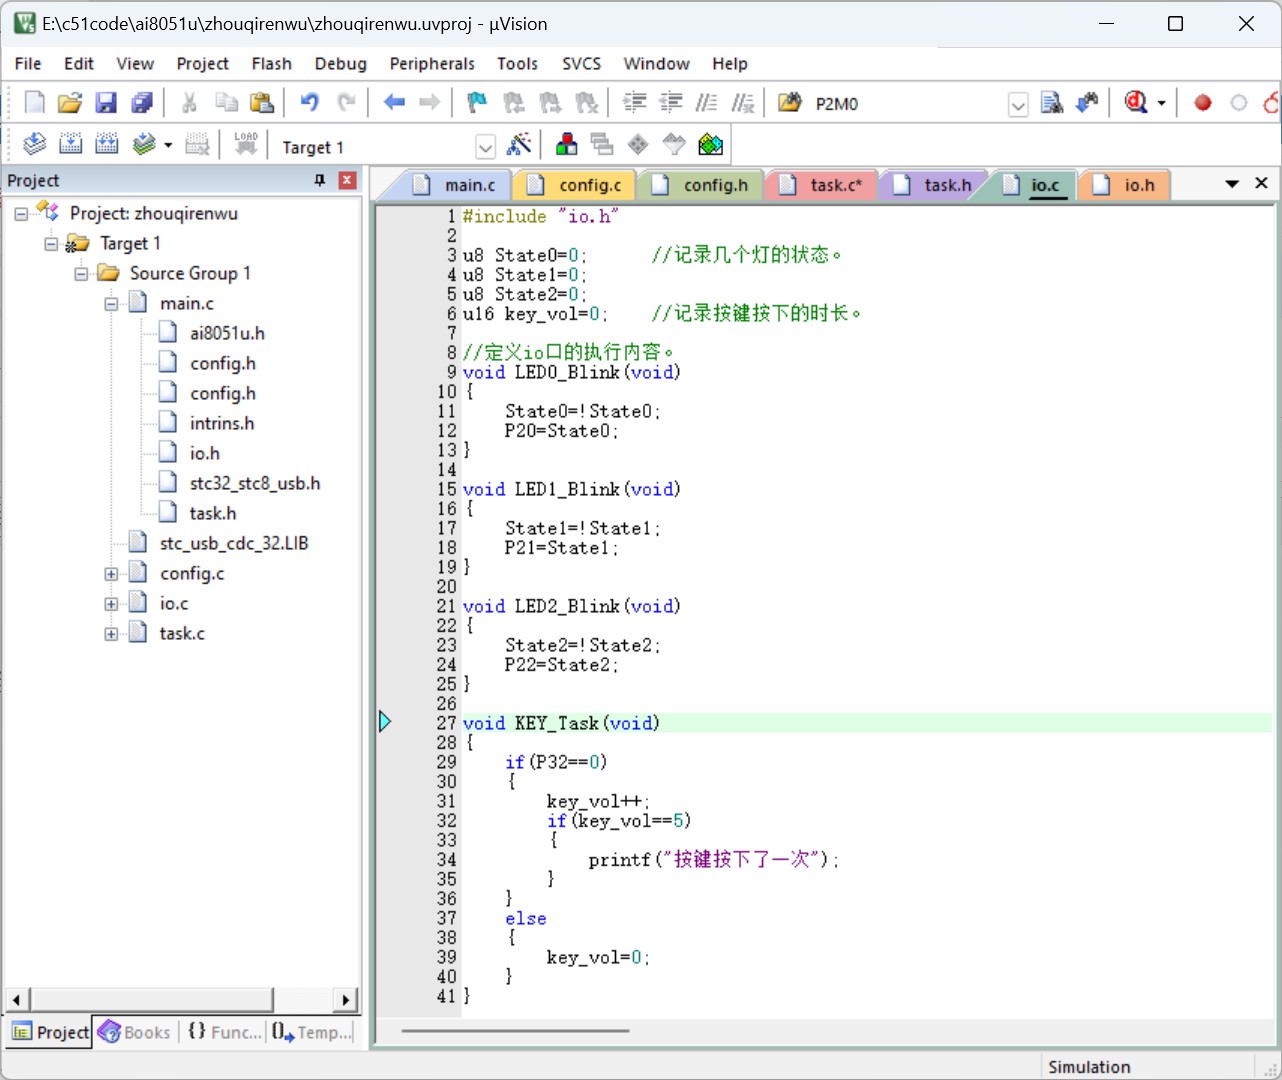Viewport: 1282px width, 1080px height.
Task: Click the editor horizontal scrollbar thumb
Action: pyautogui.click(x=515, y=1030)
